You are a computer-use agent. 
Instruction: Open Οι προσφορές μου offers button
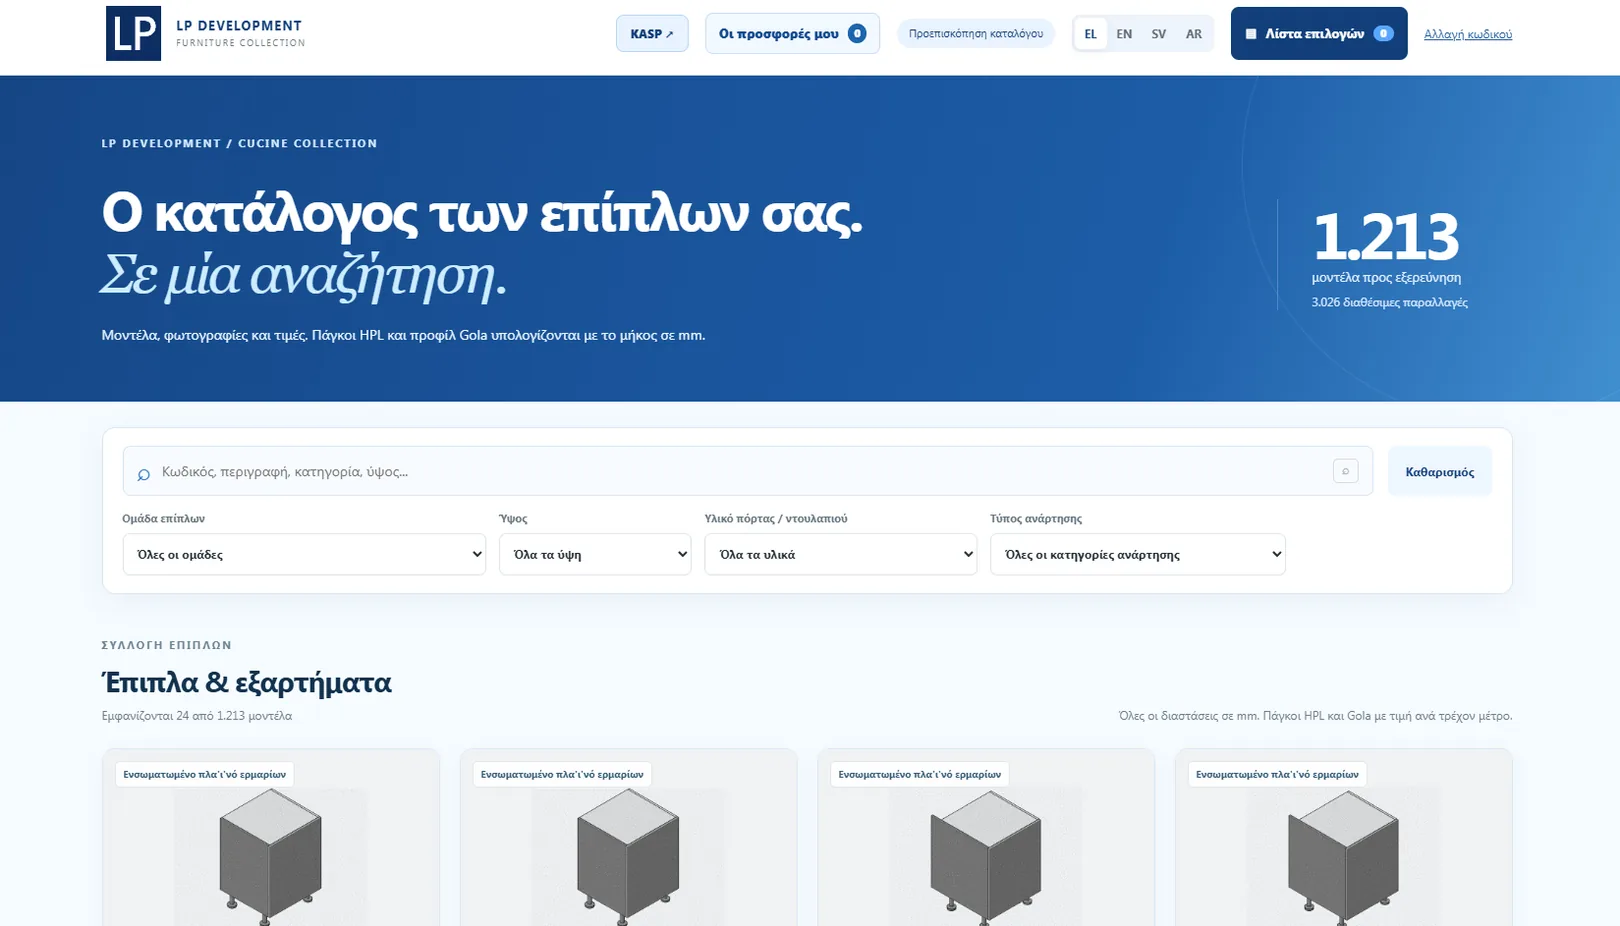tap(792, 34)
